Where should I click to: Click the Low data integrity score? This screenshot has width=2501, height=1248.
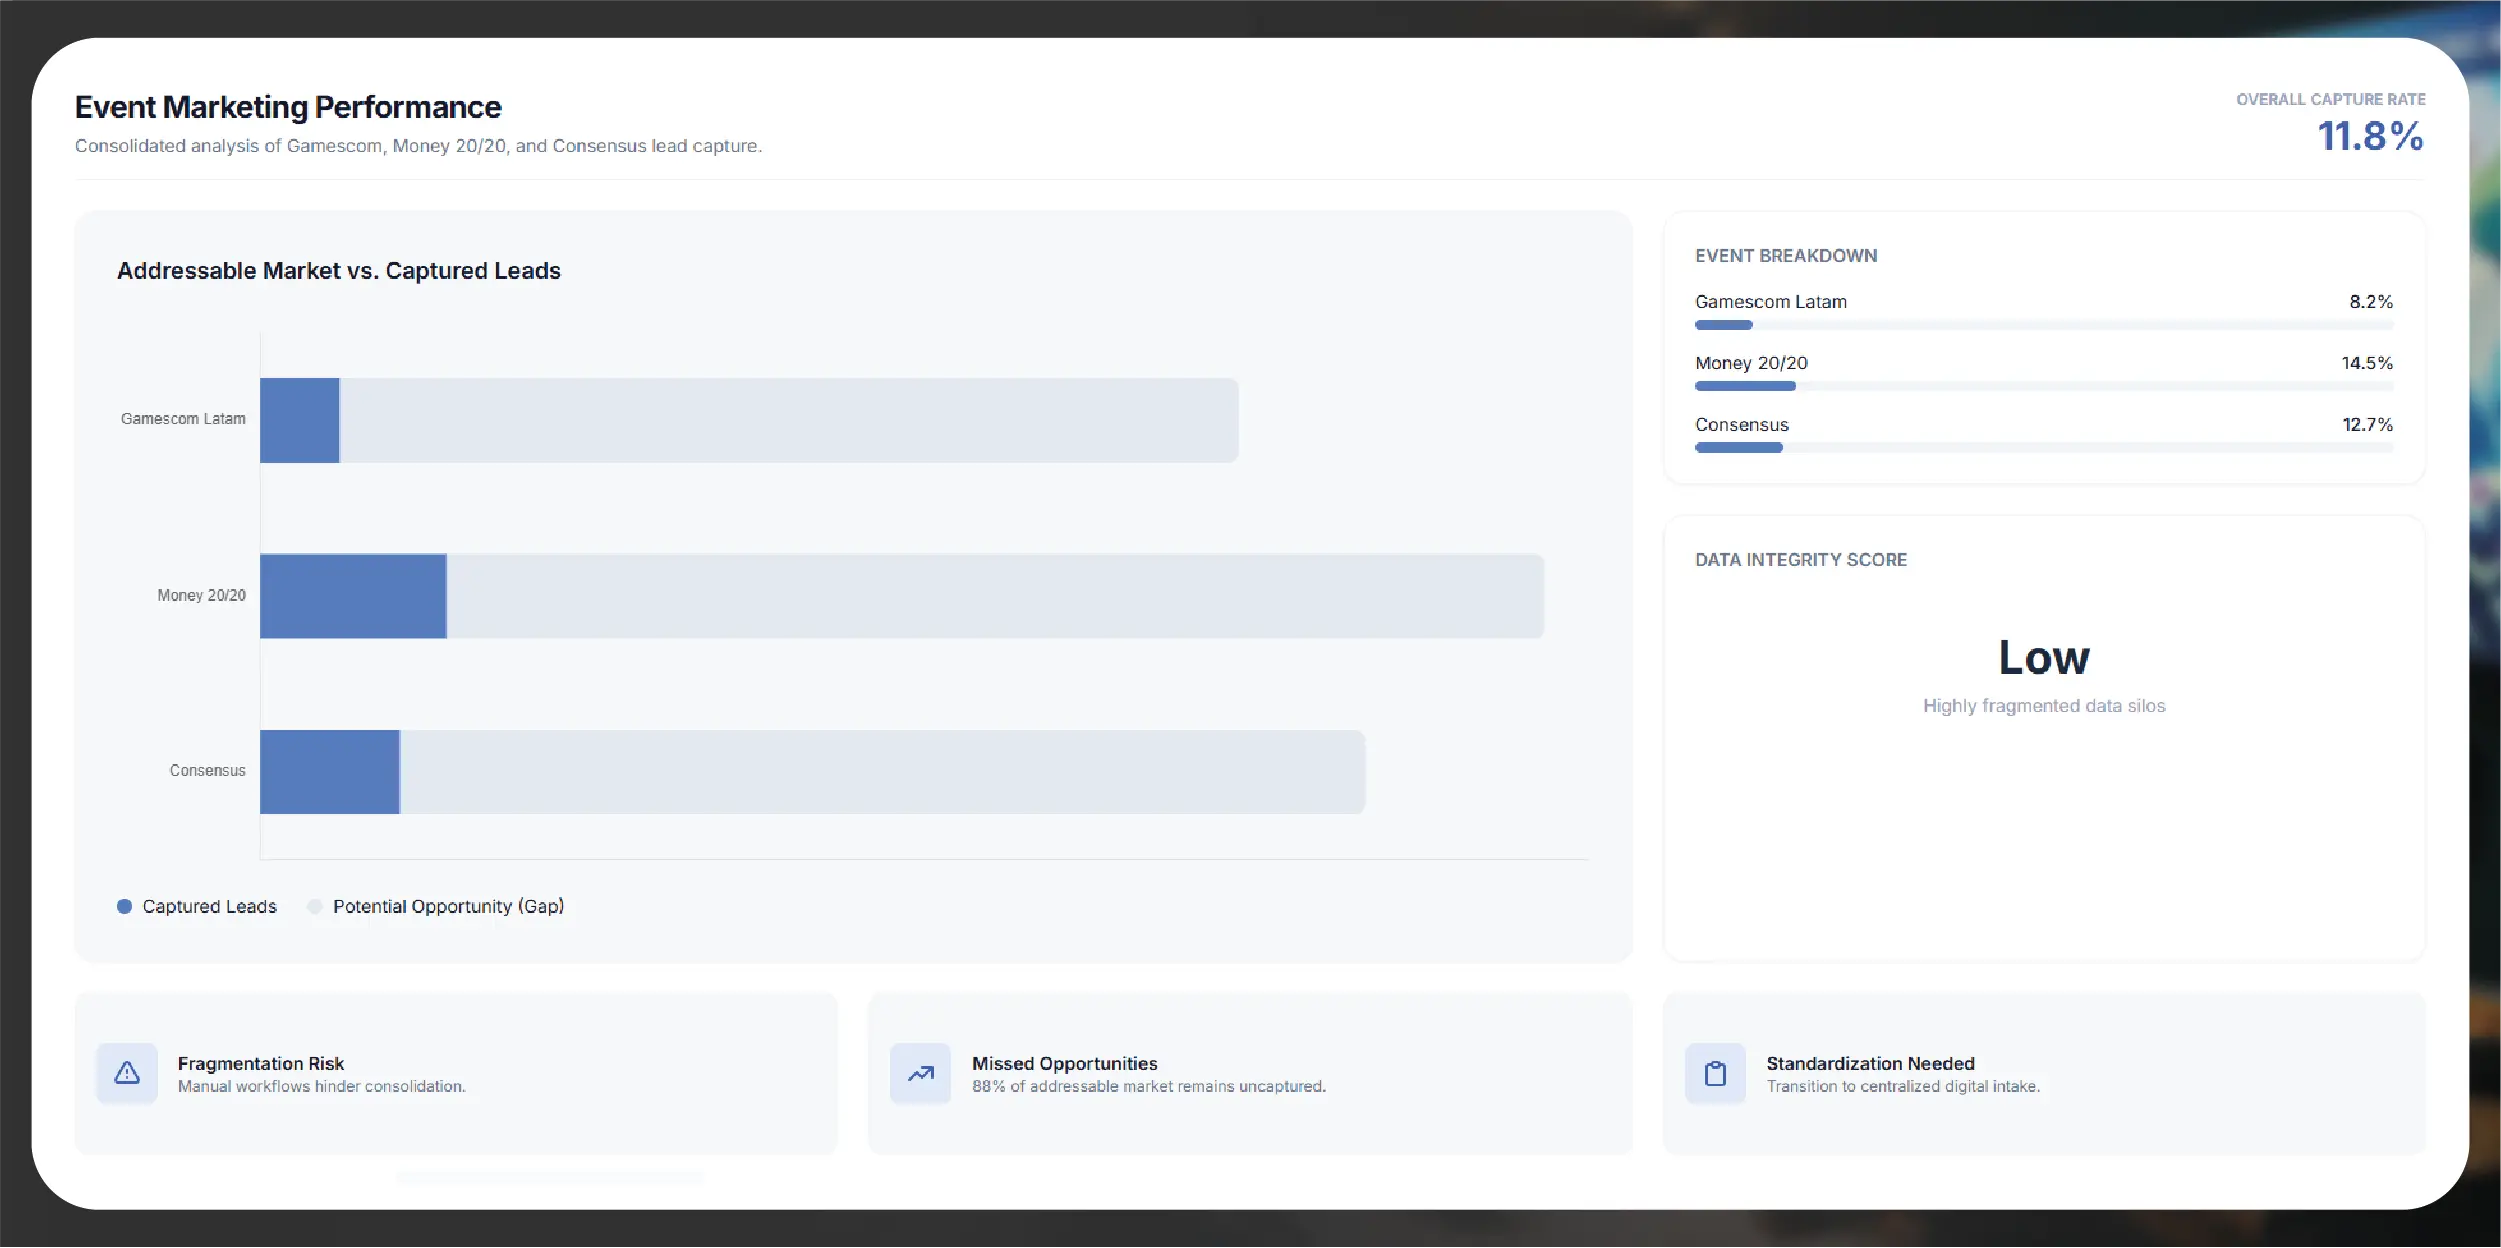pyautogui.click(x=2044, y=657)
